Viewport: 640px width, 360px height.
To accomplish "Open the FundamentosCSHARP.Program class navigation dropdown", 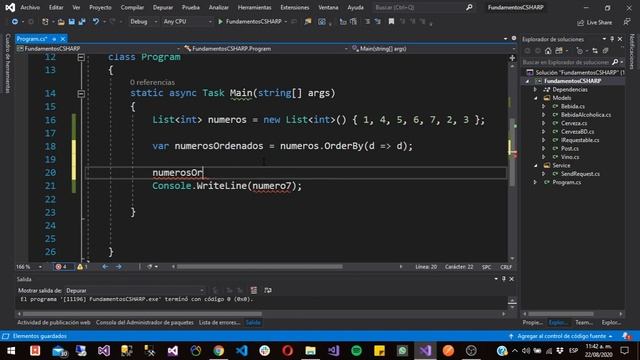I will (266, 49).
